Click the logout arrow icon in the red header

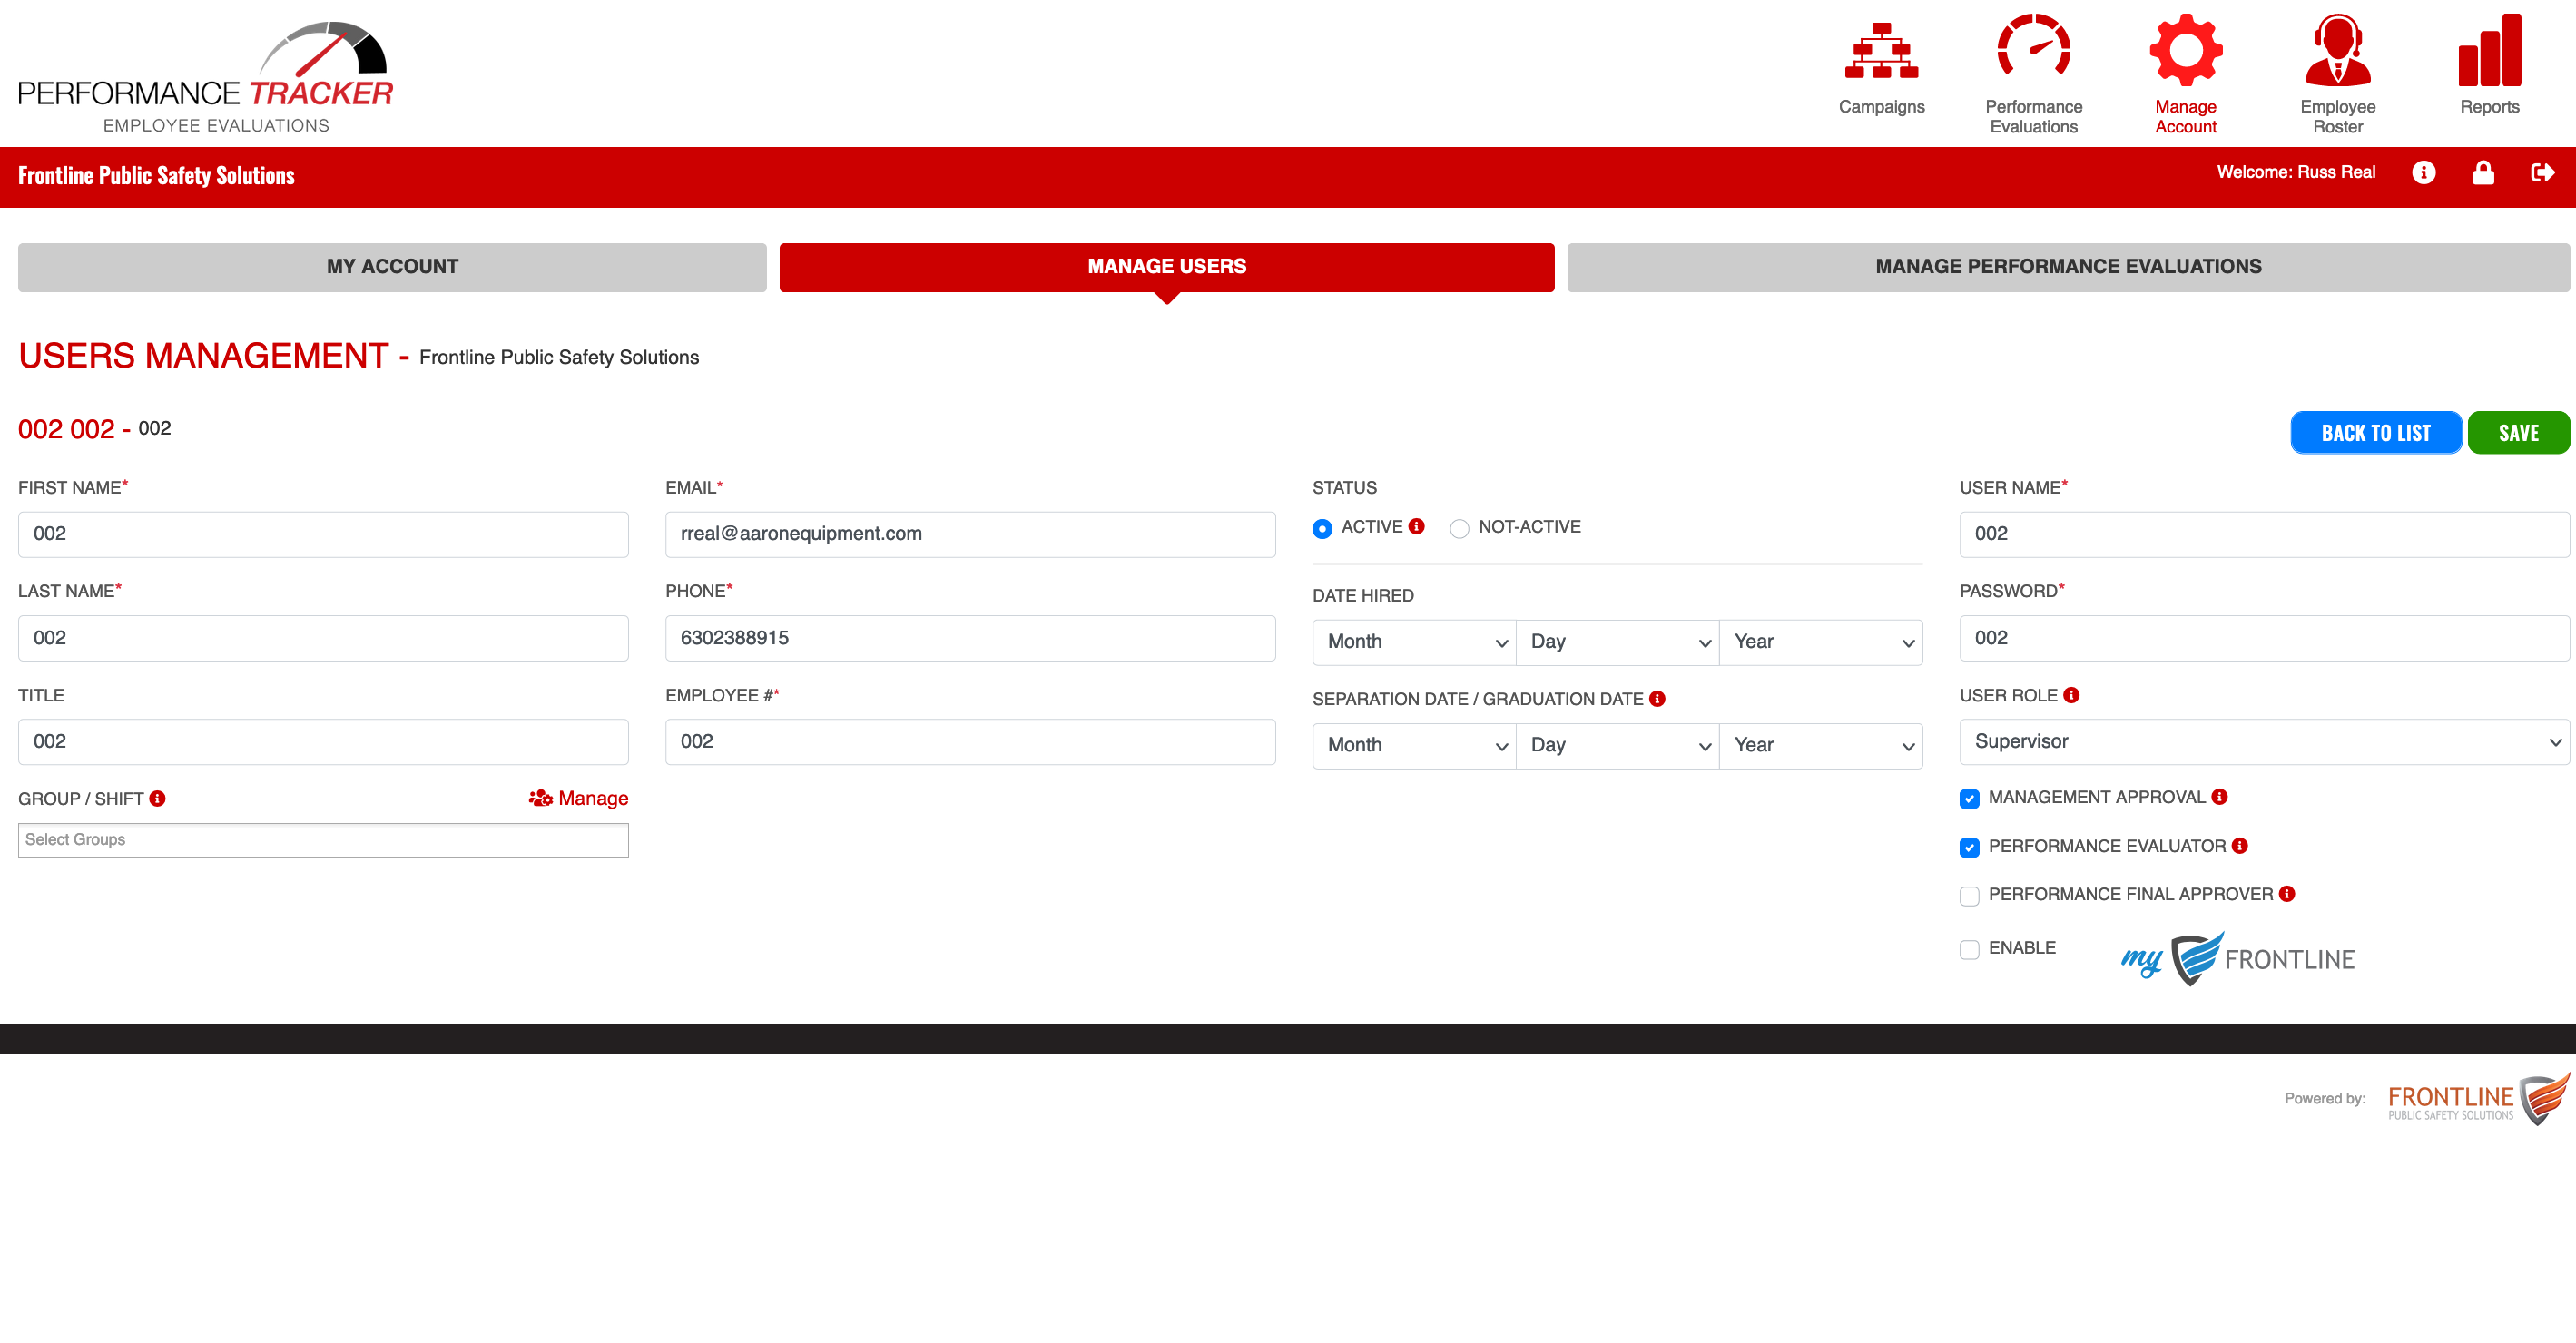point(2542,173)
